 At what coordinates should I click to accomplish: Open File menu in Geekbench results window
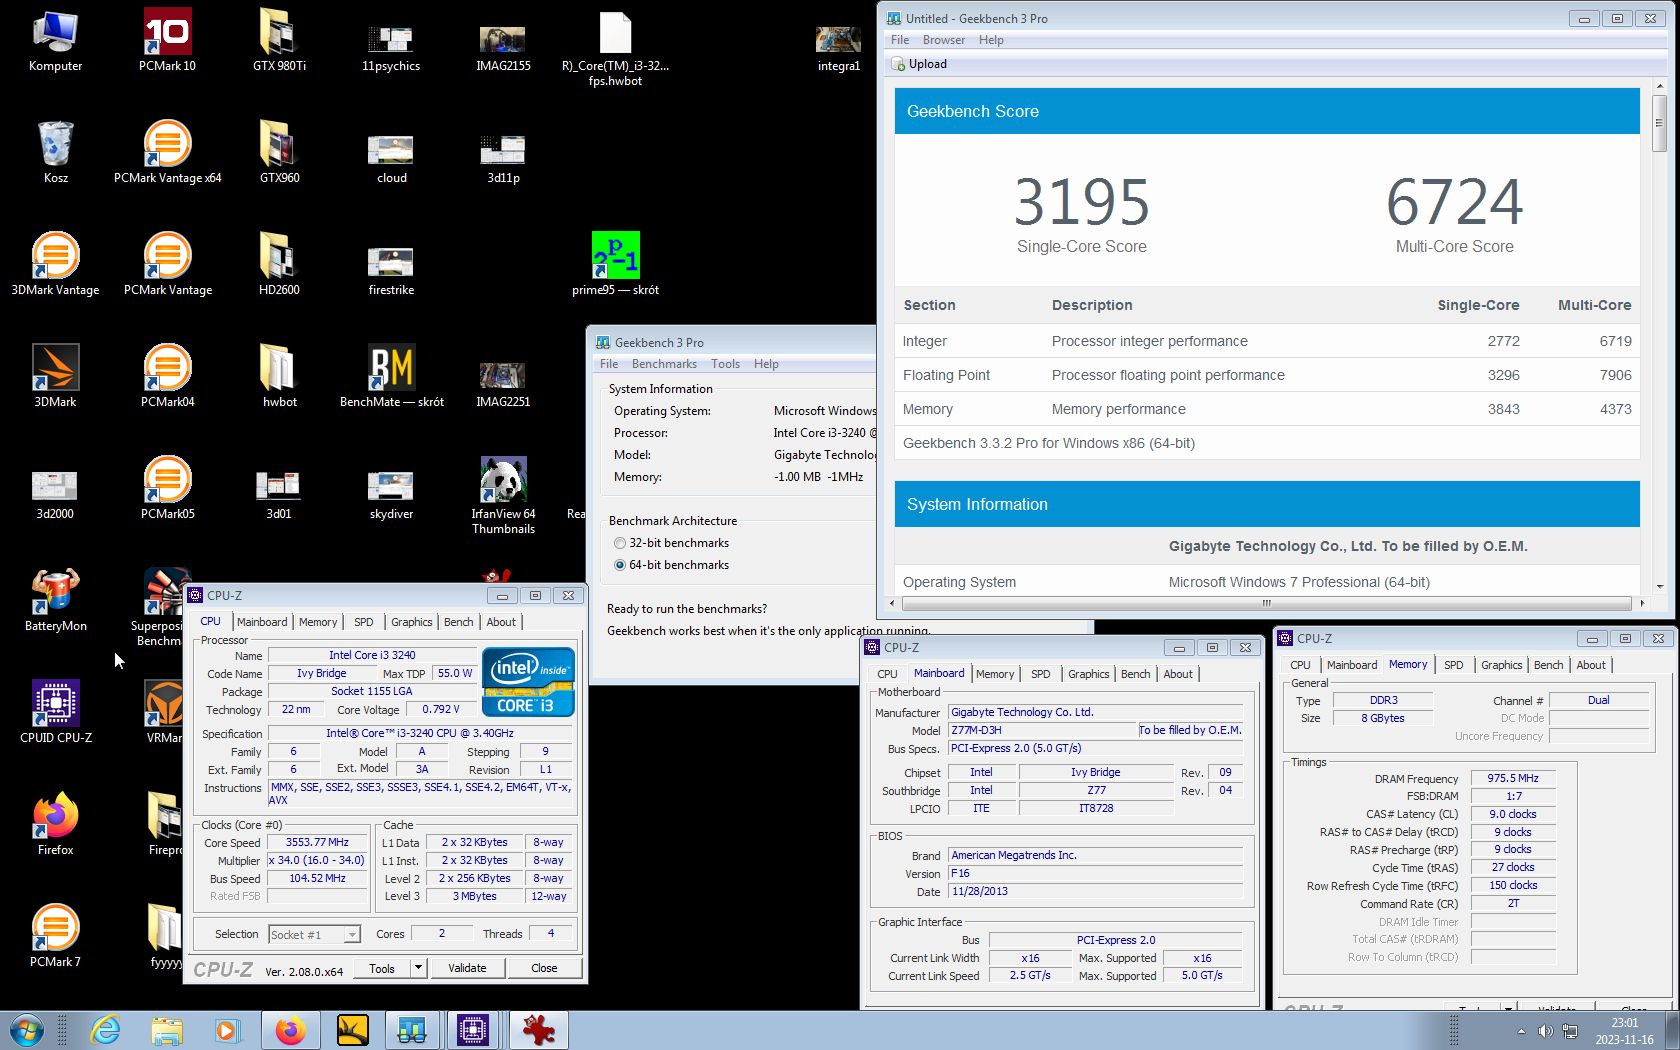coord(900,40)
